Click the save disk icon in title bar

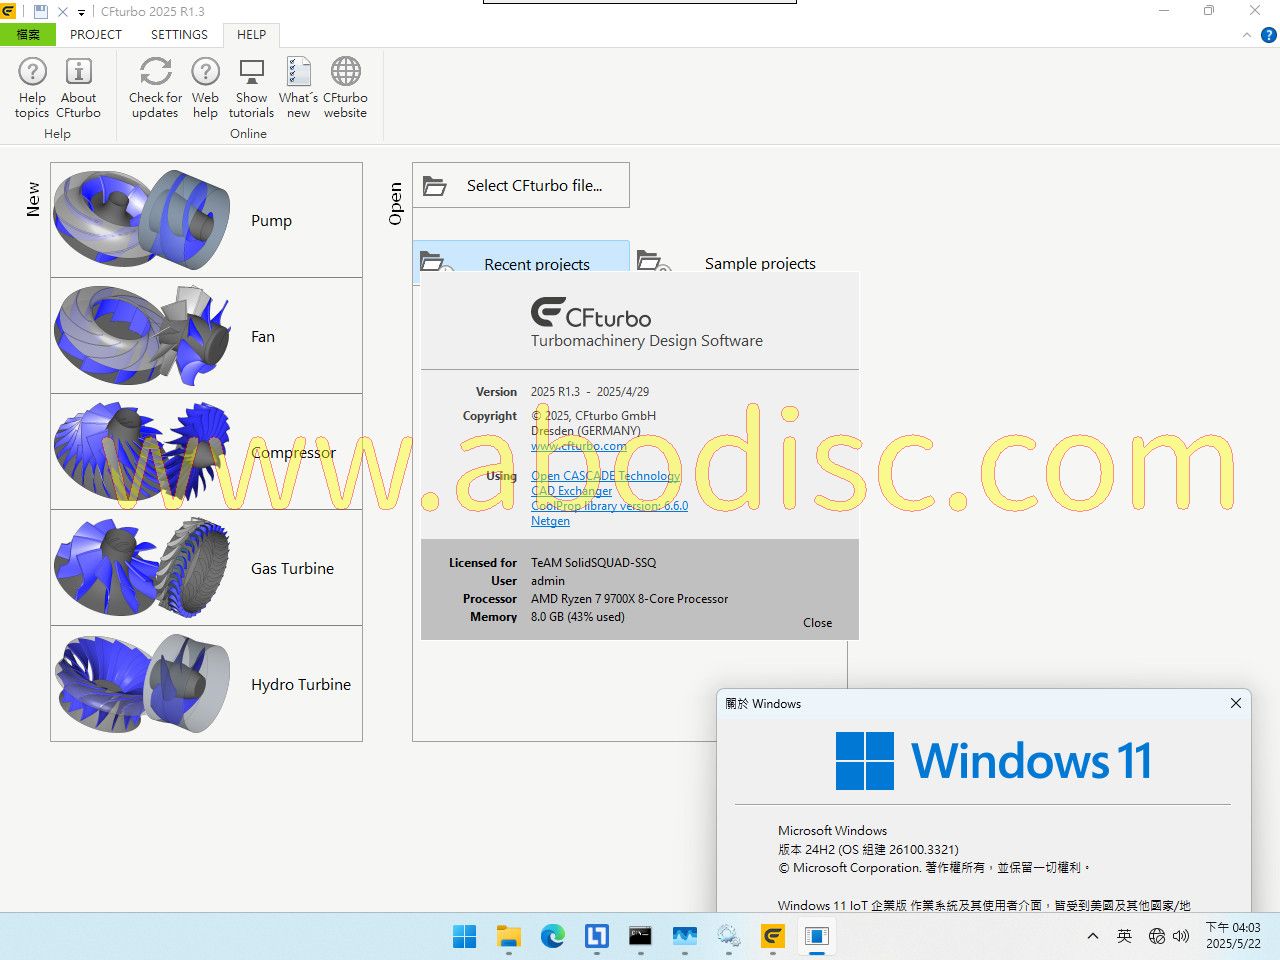(x=41, y=11)
